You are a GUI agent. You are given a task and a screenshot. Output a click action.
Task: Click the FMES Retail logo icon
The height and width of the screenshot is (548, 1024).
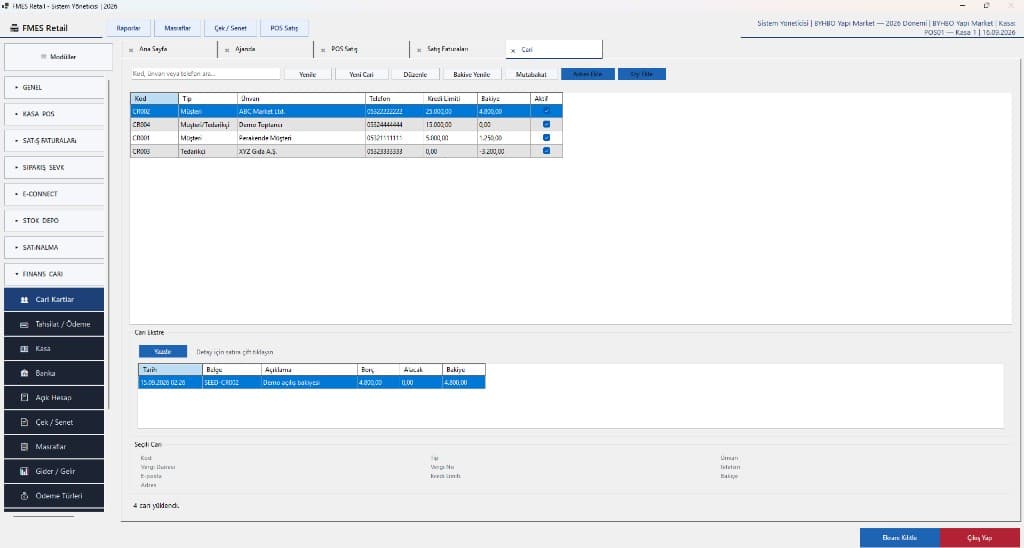[14, 28]
